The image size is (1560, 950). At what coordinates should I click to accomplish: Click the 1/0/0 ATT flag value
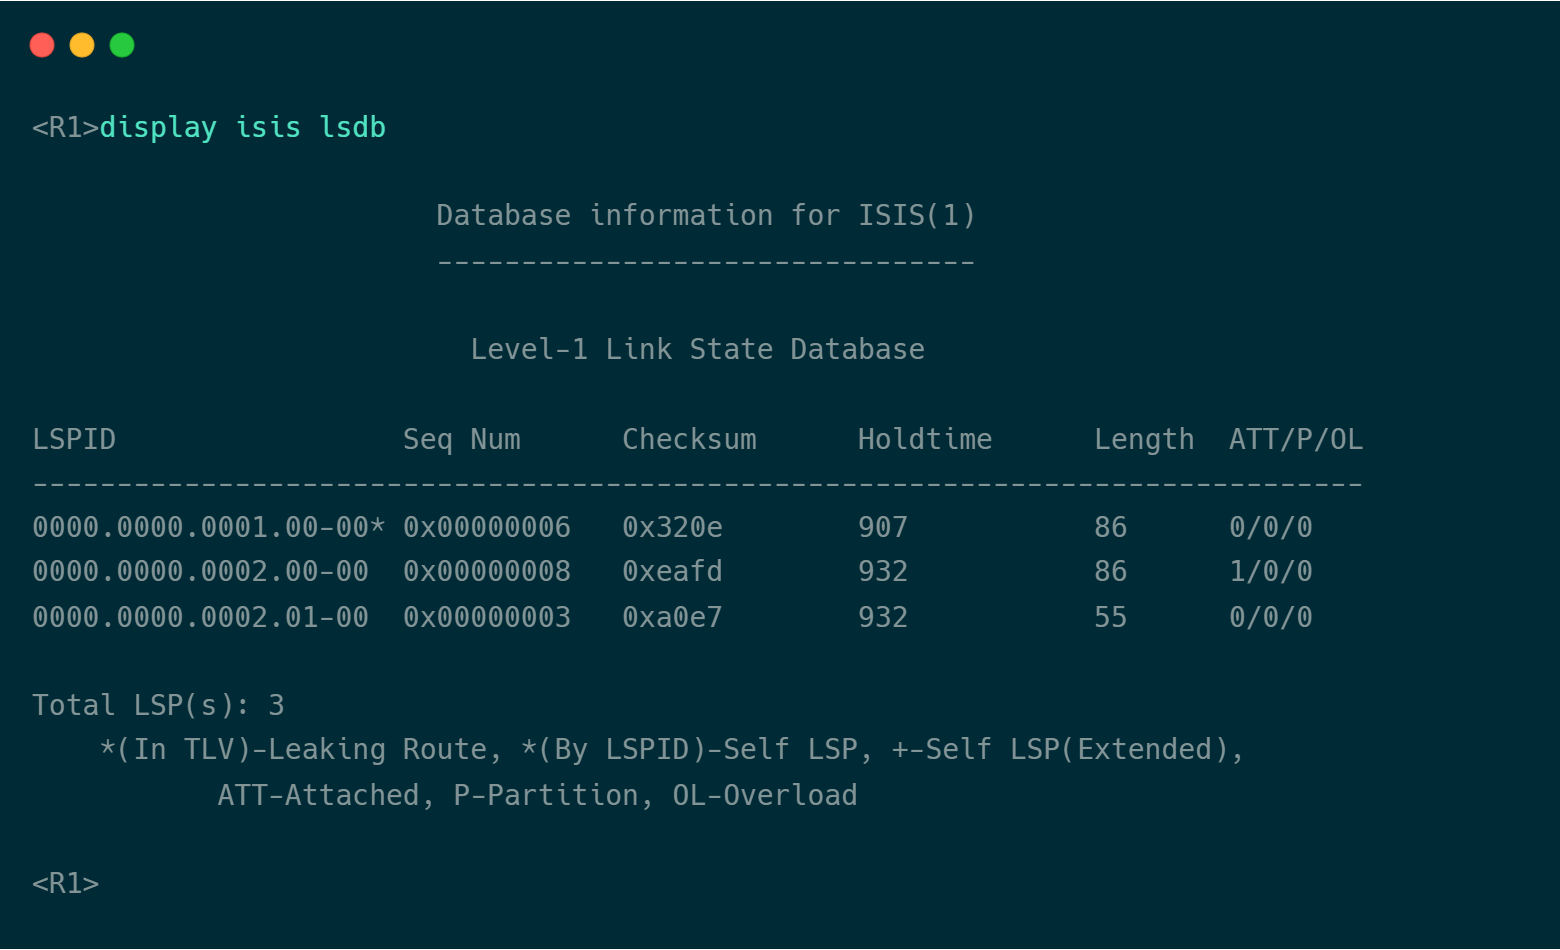click(1270, 572)
